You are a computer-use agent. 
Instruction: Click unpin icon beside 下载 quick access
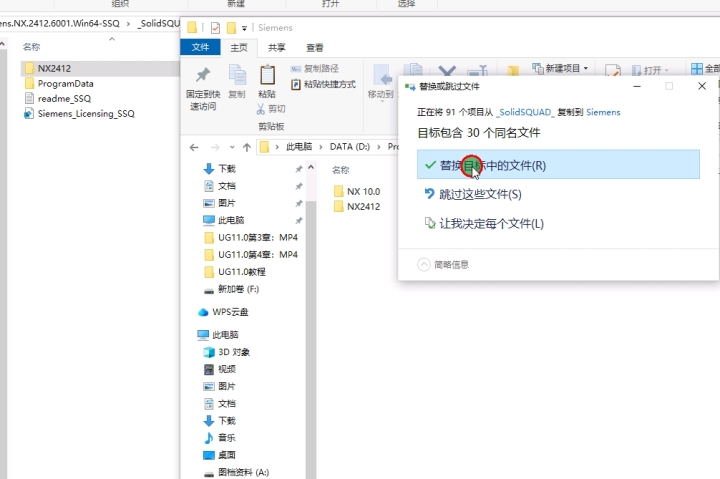tap(298, 169)
